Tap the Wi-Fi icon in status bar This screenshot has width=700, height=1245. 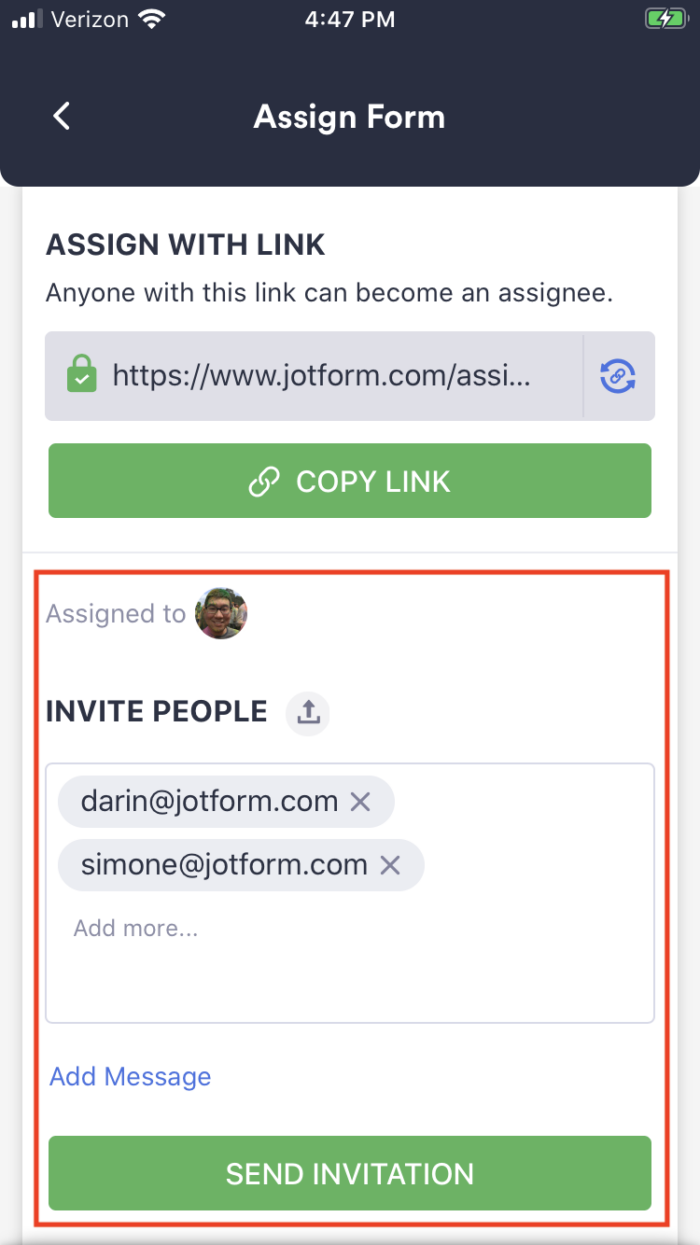(x=153, y=18)
